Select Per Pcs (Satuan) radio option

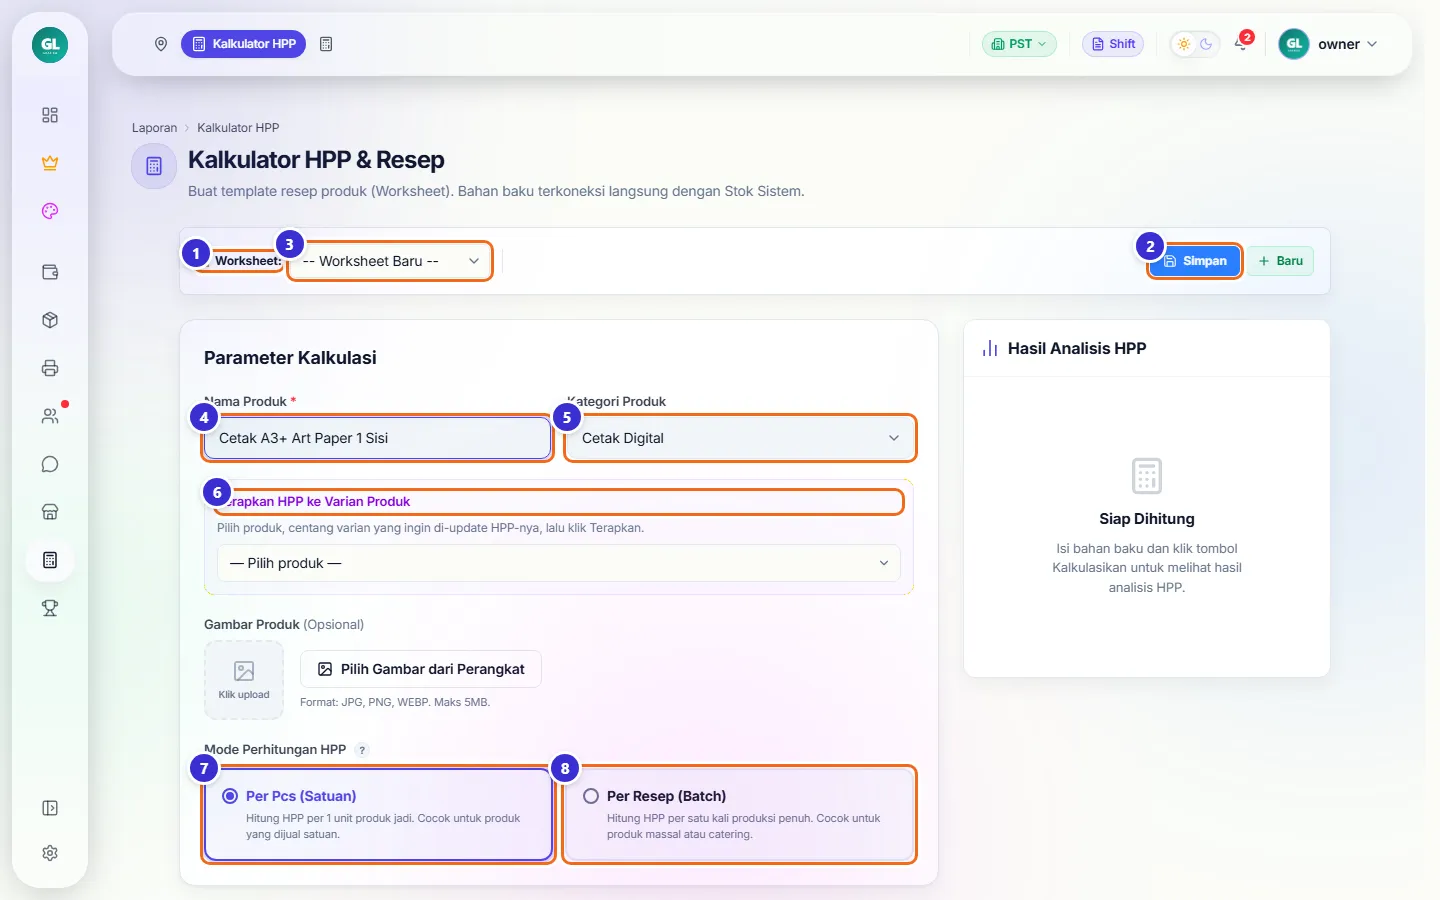[379, 814]
